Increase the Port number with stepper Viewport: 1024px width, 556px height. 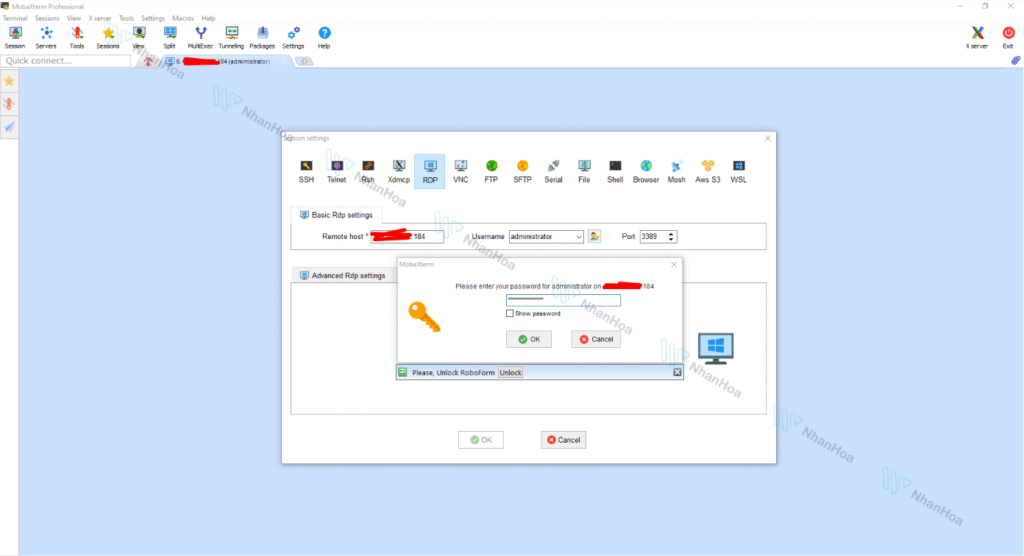pyautogui.click(x=672, y=234)
